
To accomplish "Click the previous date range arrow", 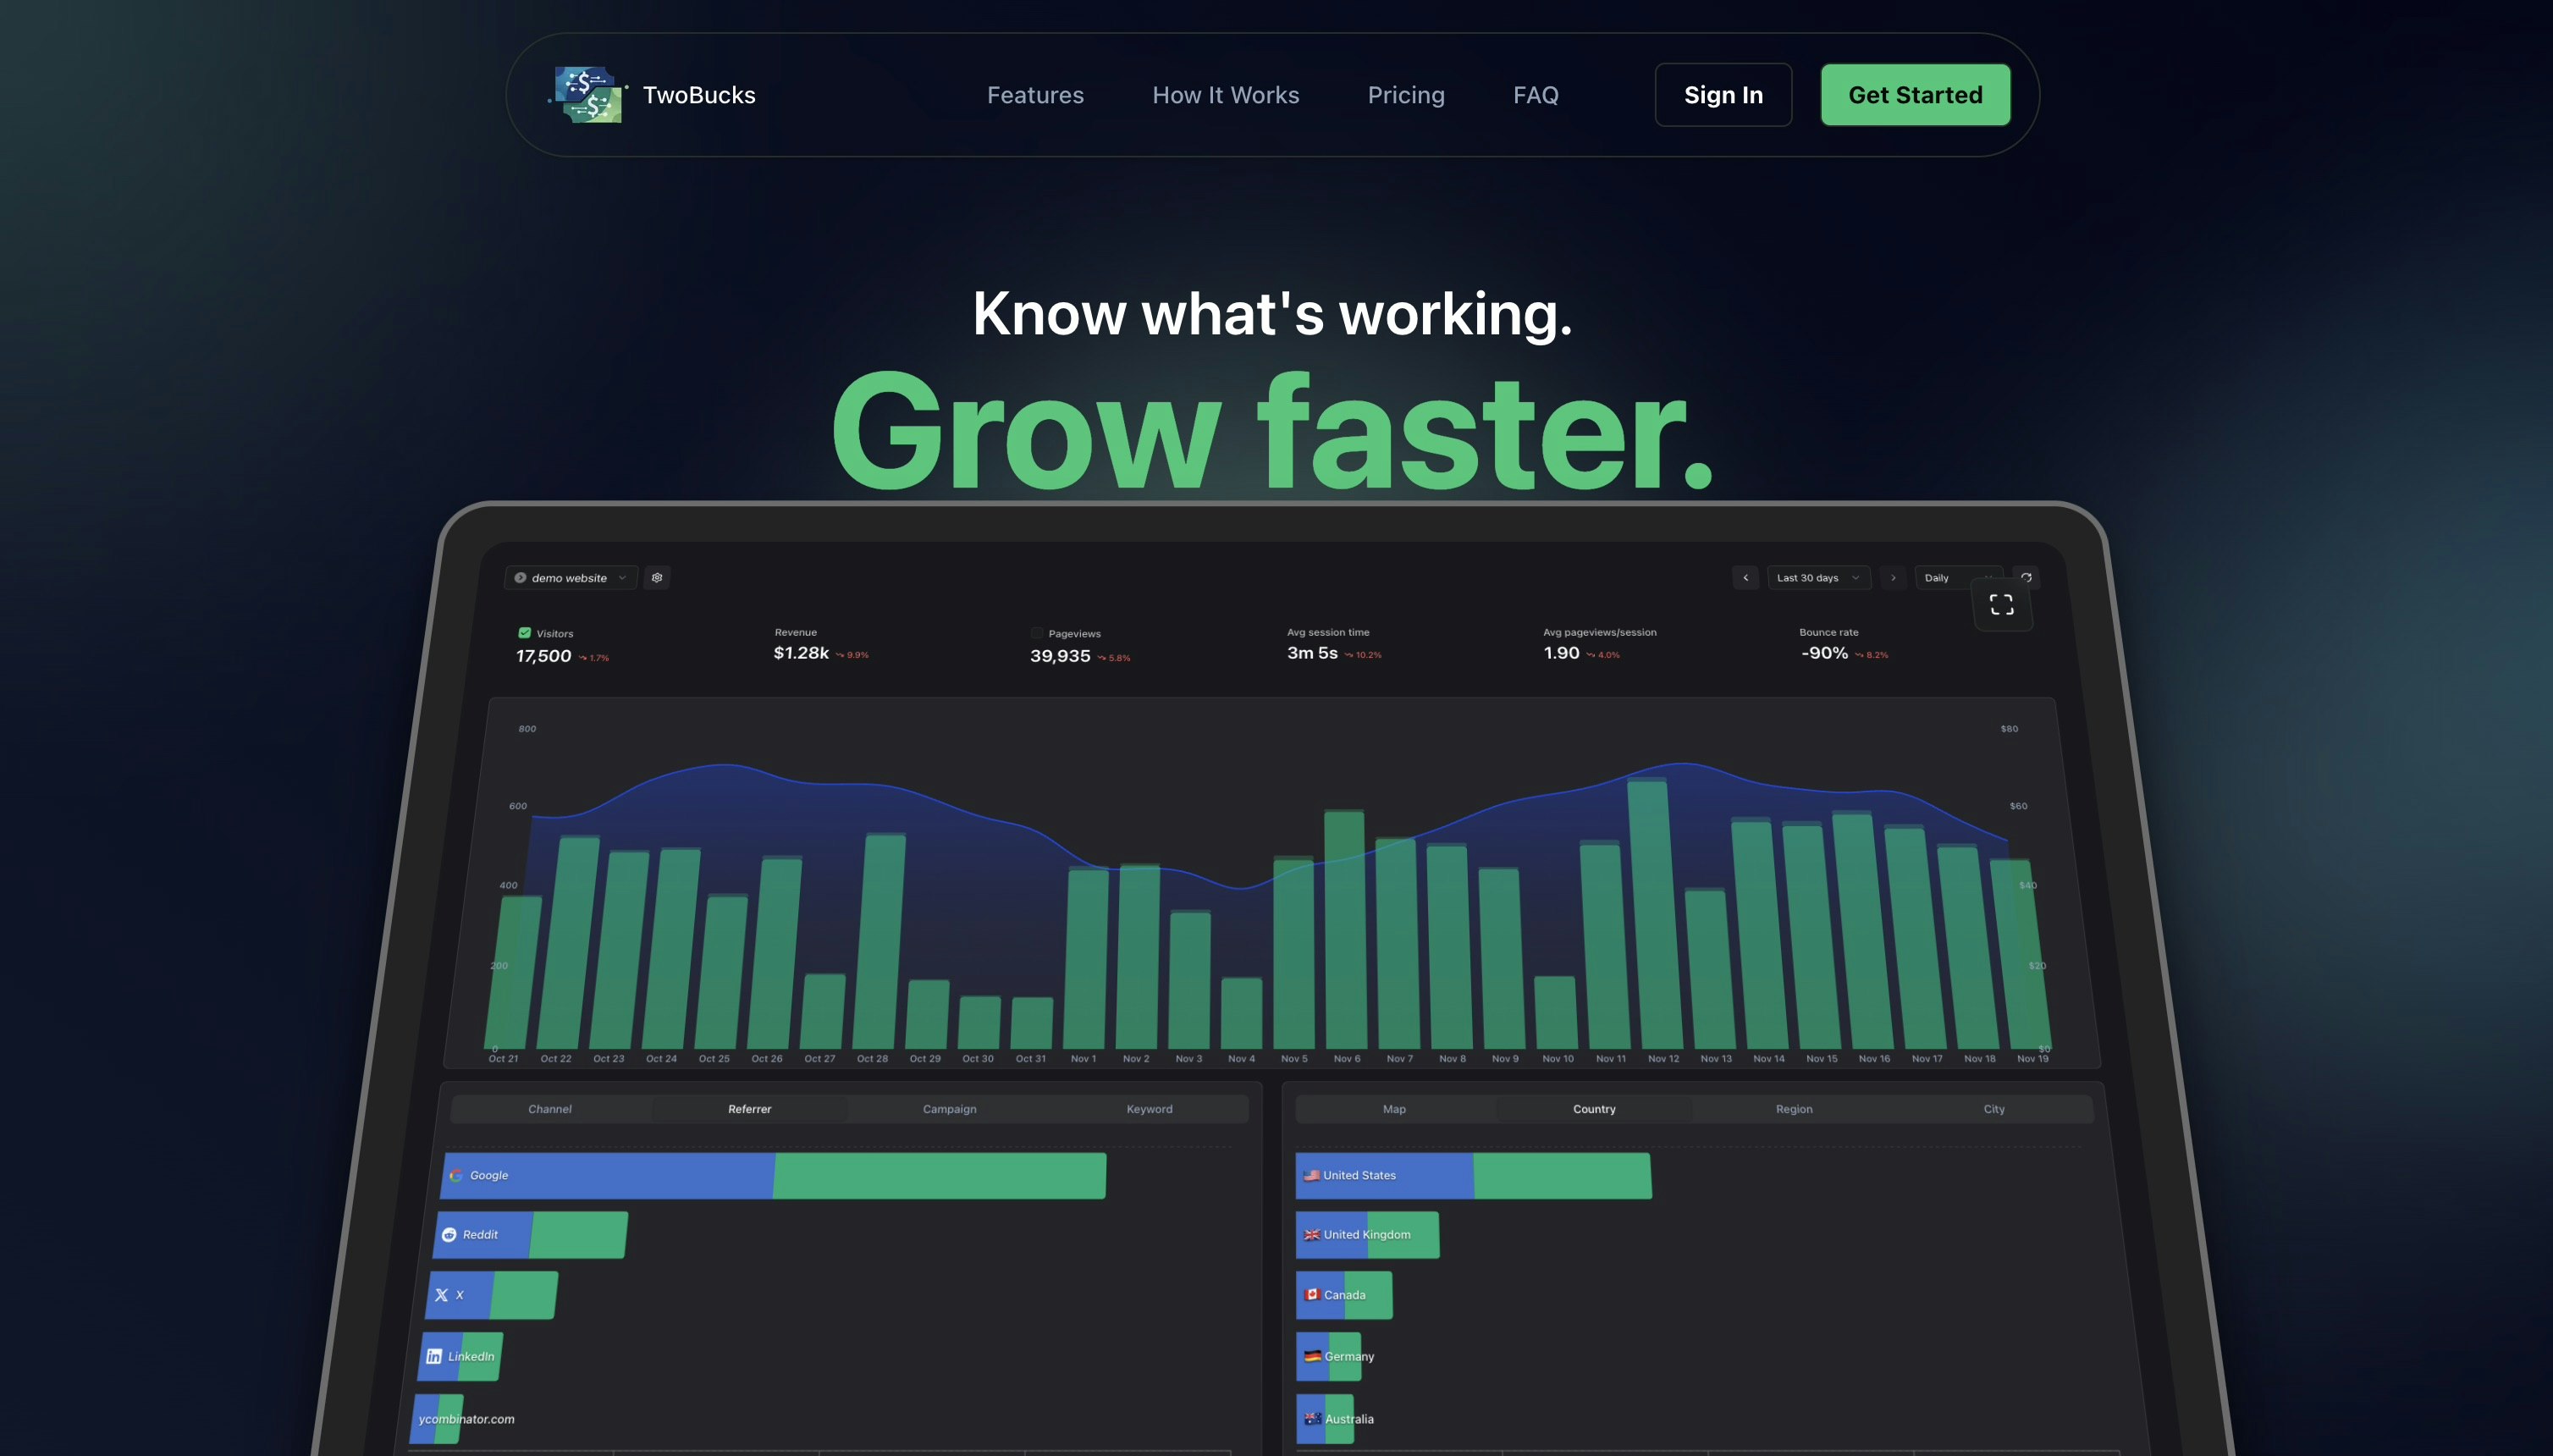I will 1746,577.
